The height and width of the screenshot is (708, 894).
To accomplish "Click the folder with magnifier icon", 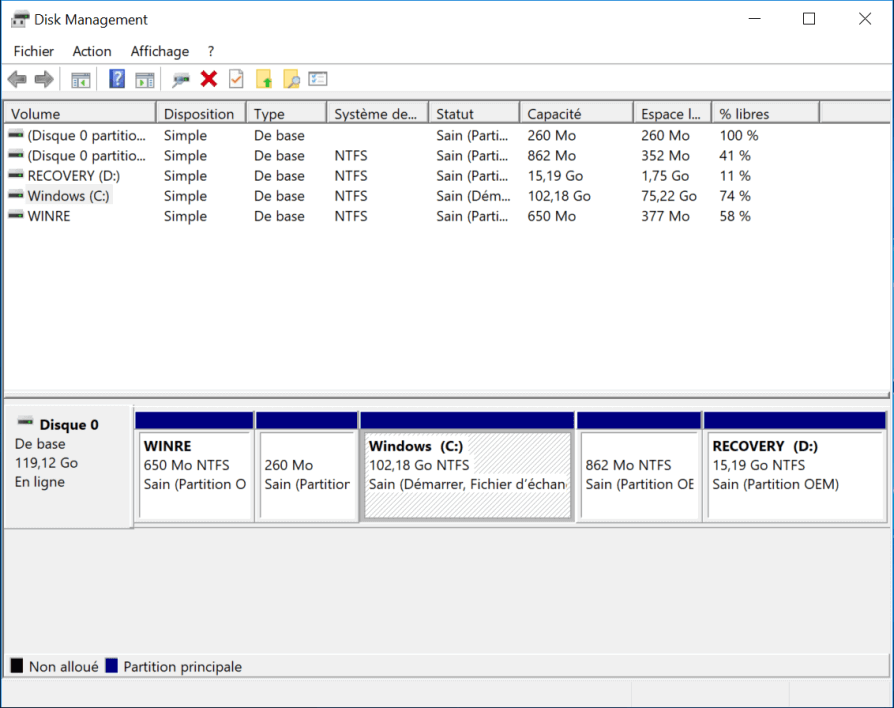I will [291, 79].
